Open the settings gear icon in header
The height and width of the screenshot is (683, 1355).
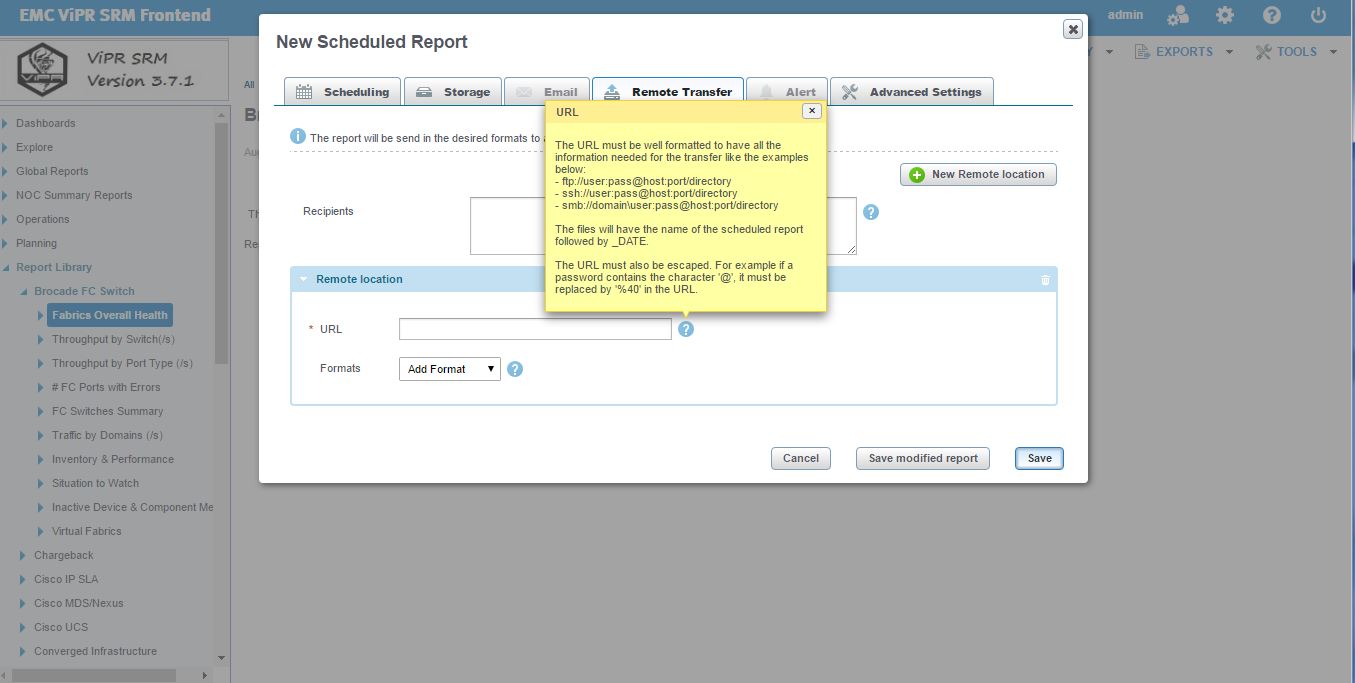1225,16
